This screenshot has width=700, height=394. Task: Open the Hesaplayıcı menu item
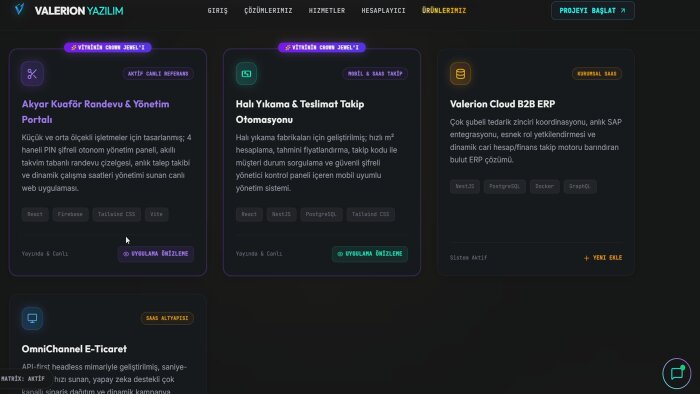tap(383, 10)
